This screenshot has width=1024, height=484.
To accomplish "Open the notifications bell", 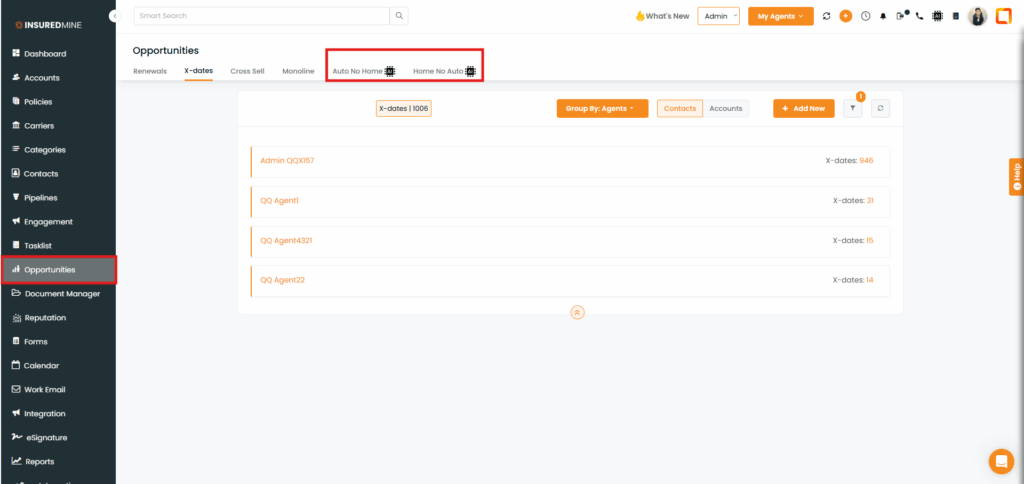I will [883, 16].
